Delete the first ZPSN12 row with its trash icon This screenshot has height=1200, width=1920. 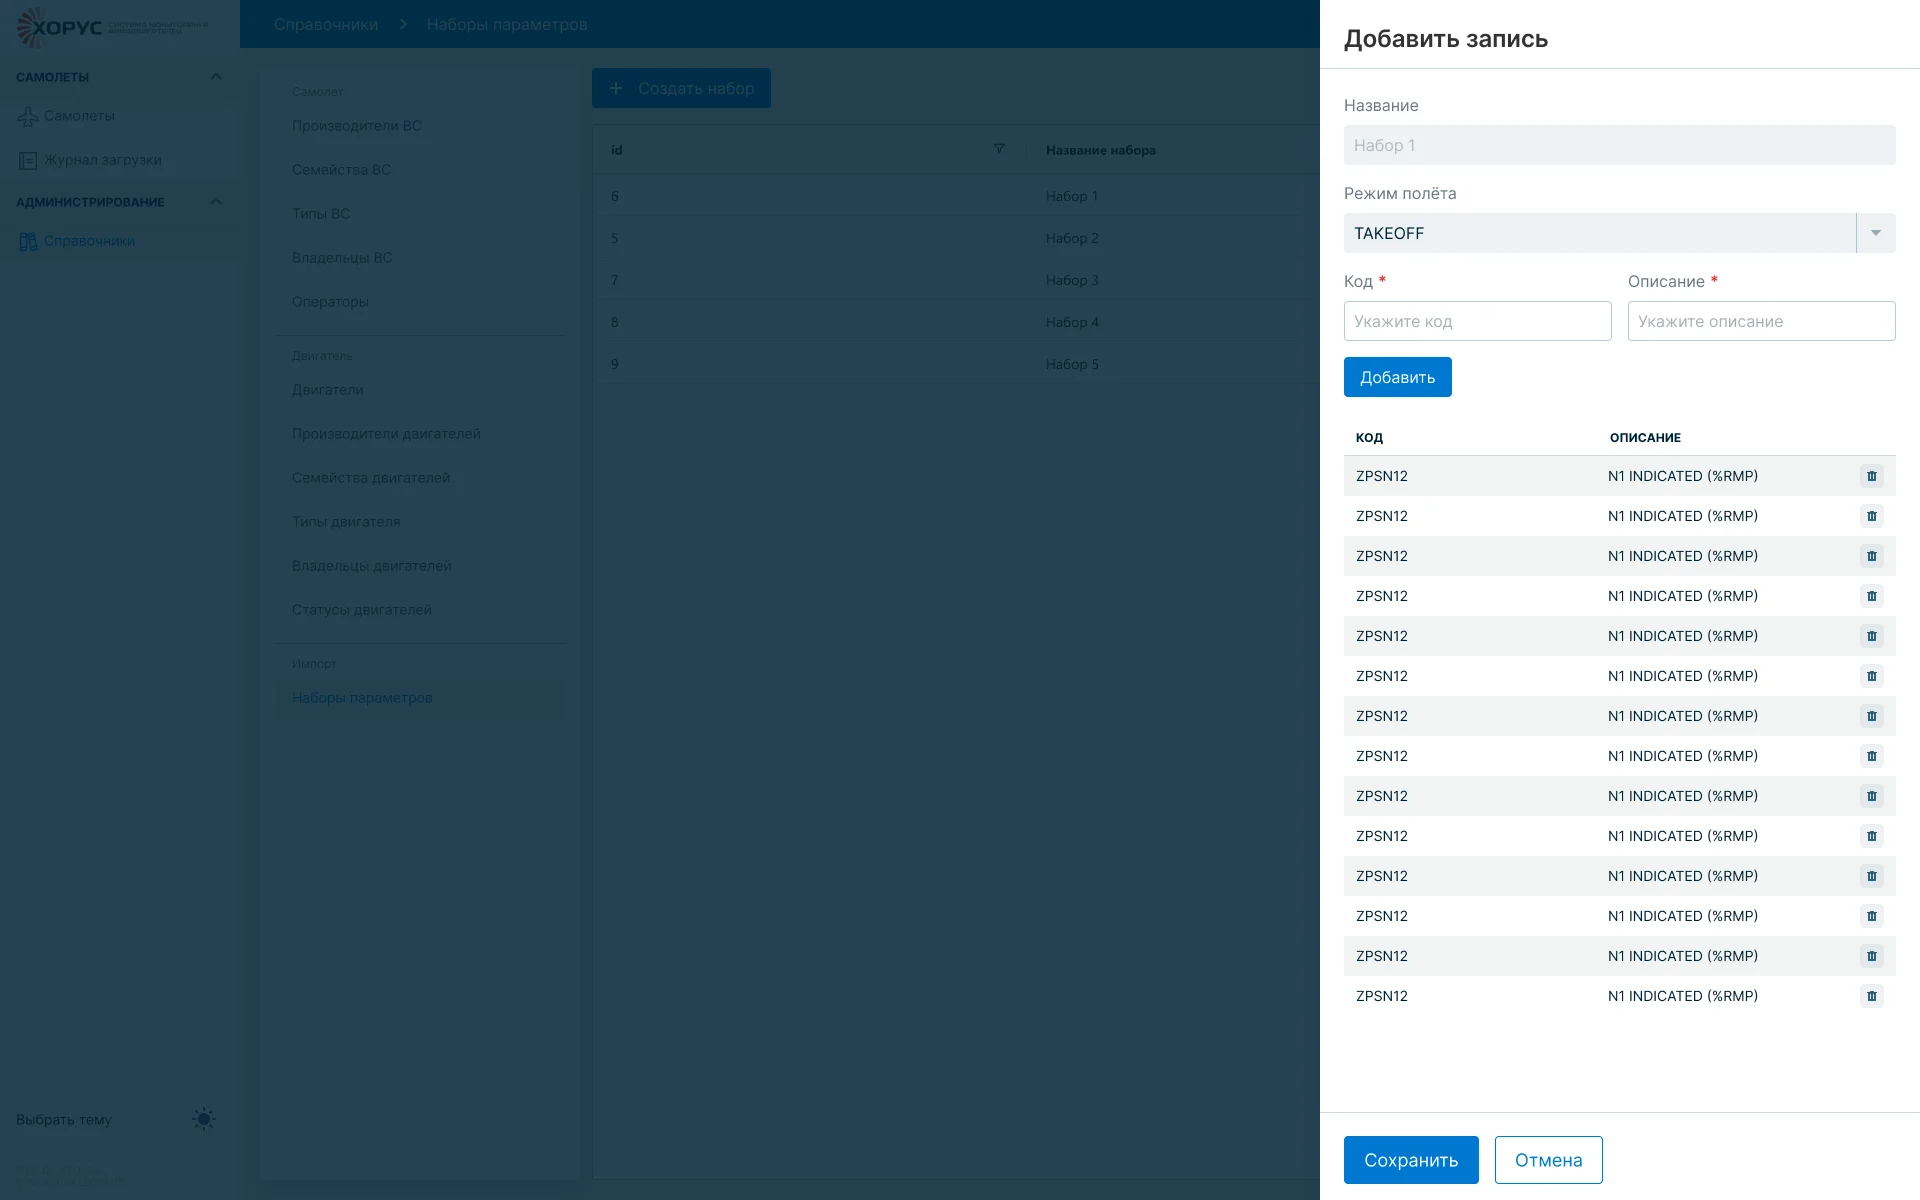pos(1871,476)
